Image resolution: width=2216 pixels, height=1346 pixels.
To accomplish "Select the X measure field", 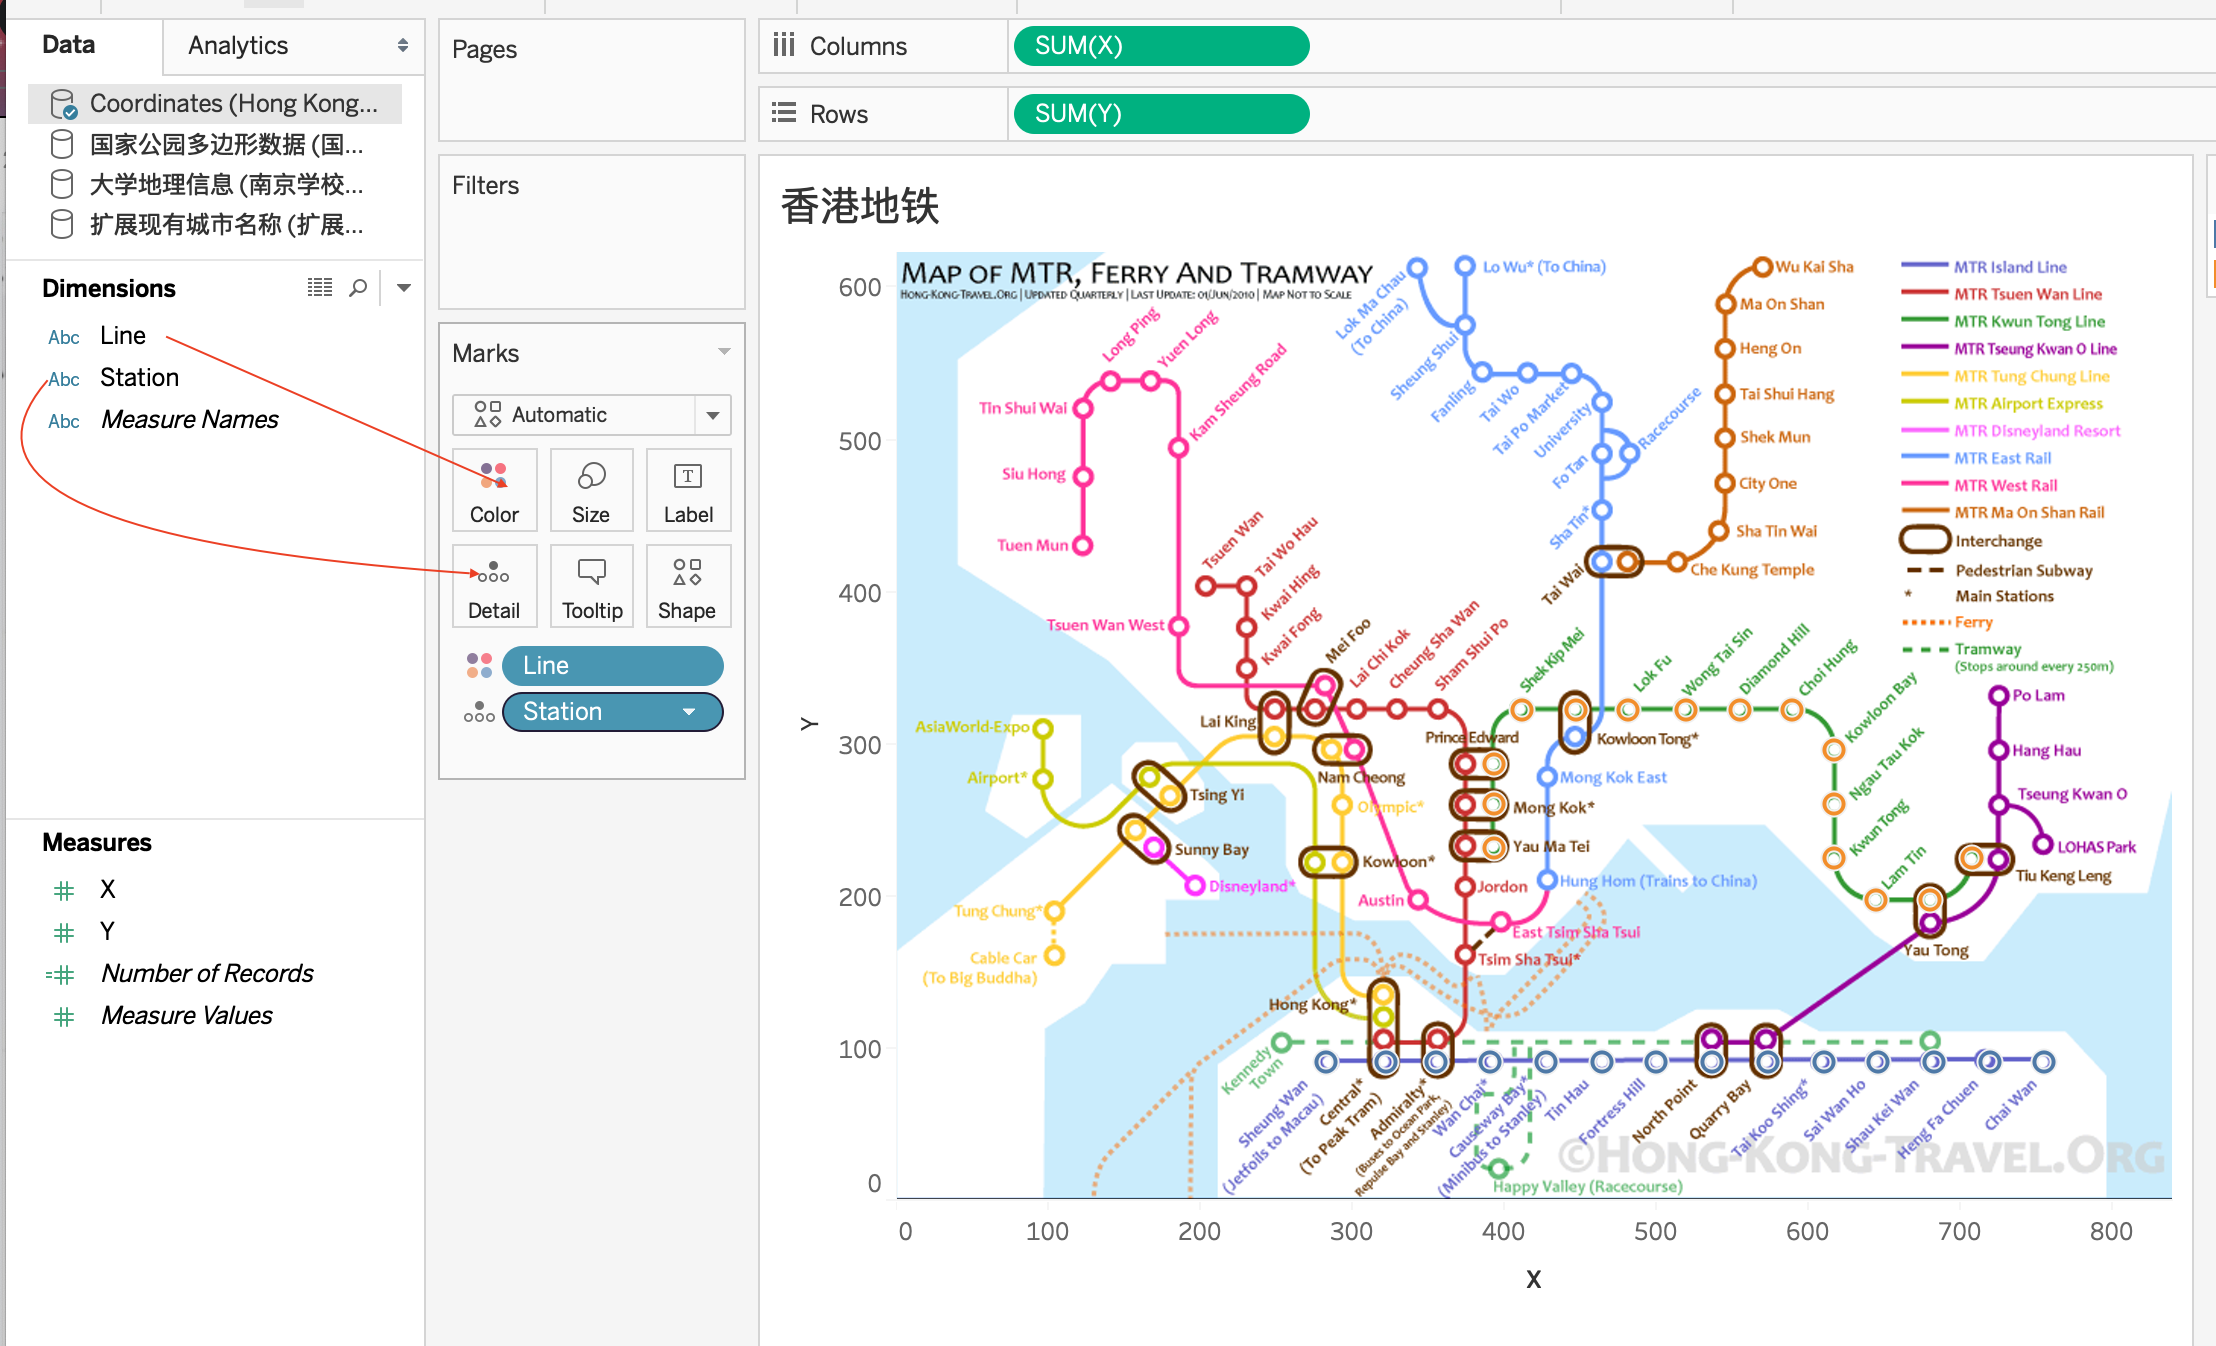I will pyautogui.click(x=108, y=890).
